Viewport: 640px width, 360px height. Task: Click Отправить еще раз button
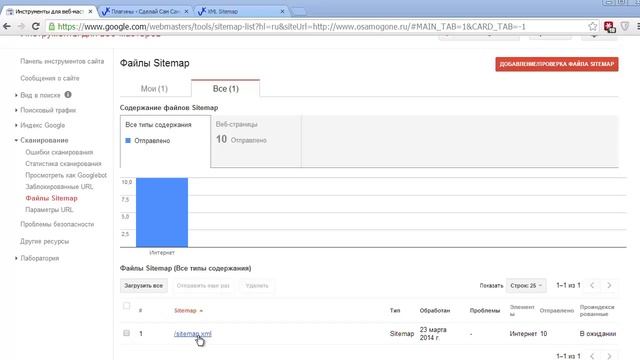pyautogui.click(x=203, y=286)
